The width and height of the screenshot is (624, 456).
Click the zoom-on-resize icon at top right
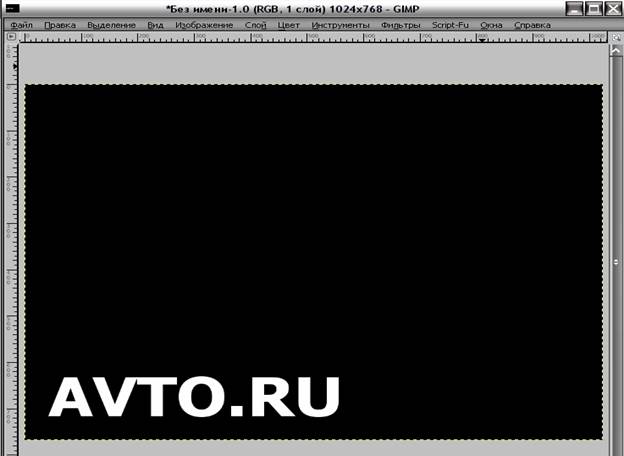pos(616,37)
